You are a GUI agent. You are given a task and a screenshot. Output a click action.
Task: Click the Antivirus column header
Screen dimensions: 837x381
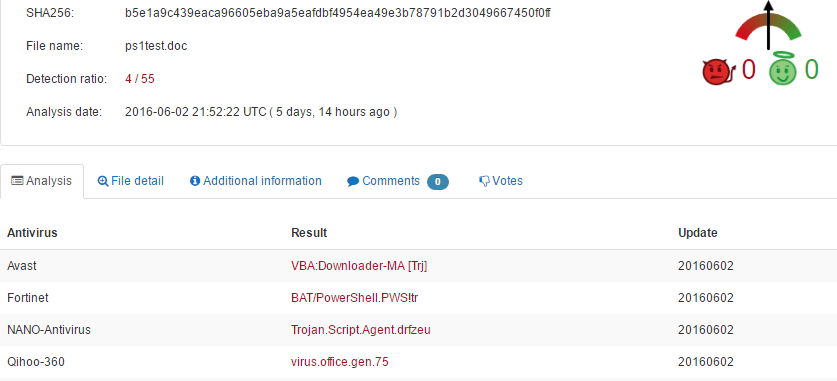coord(32,233)
